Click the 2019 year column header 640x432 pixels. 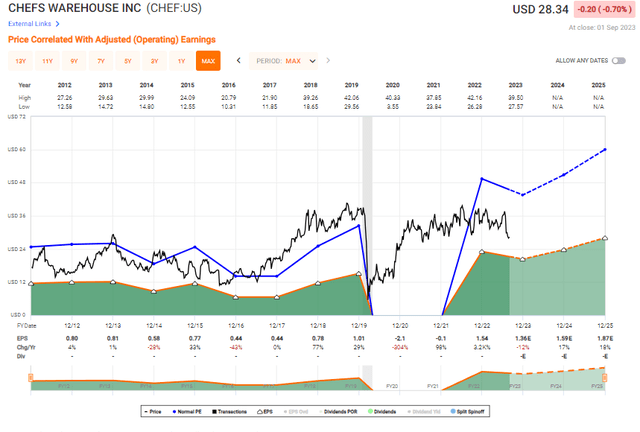coord(351,85)
